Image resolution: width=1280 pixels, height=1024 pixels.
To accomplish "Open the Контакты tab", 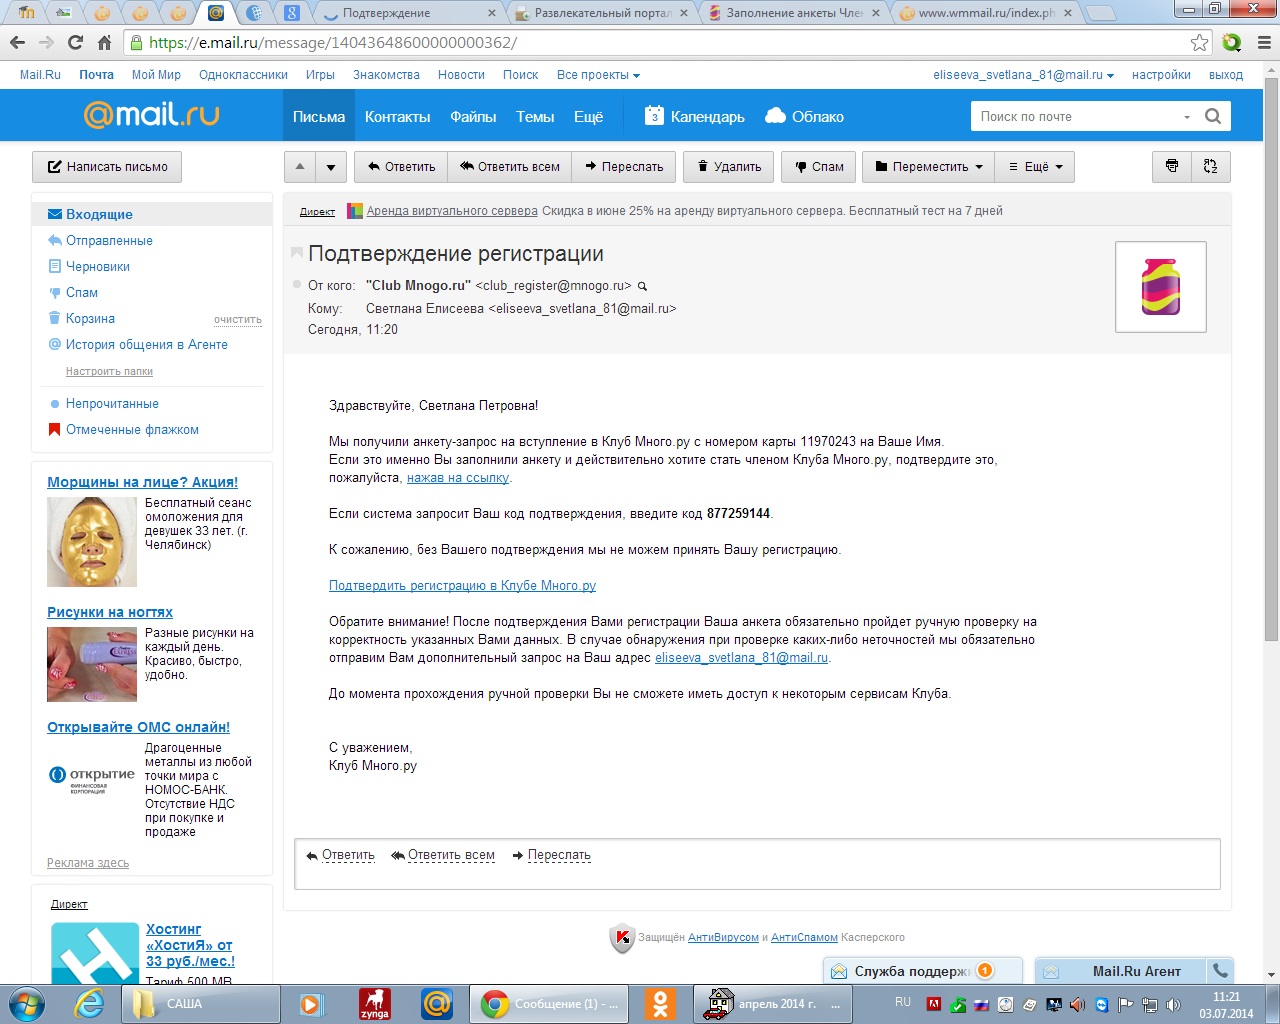I will click(x=397, y=116).
